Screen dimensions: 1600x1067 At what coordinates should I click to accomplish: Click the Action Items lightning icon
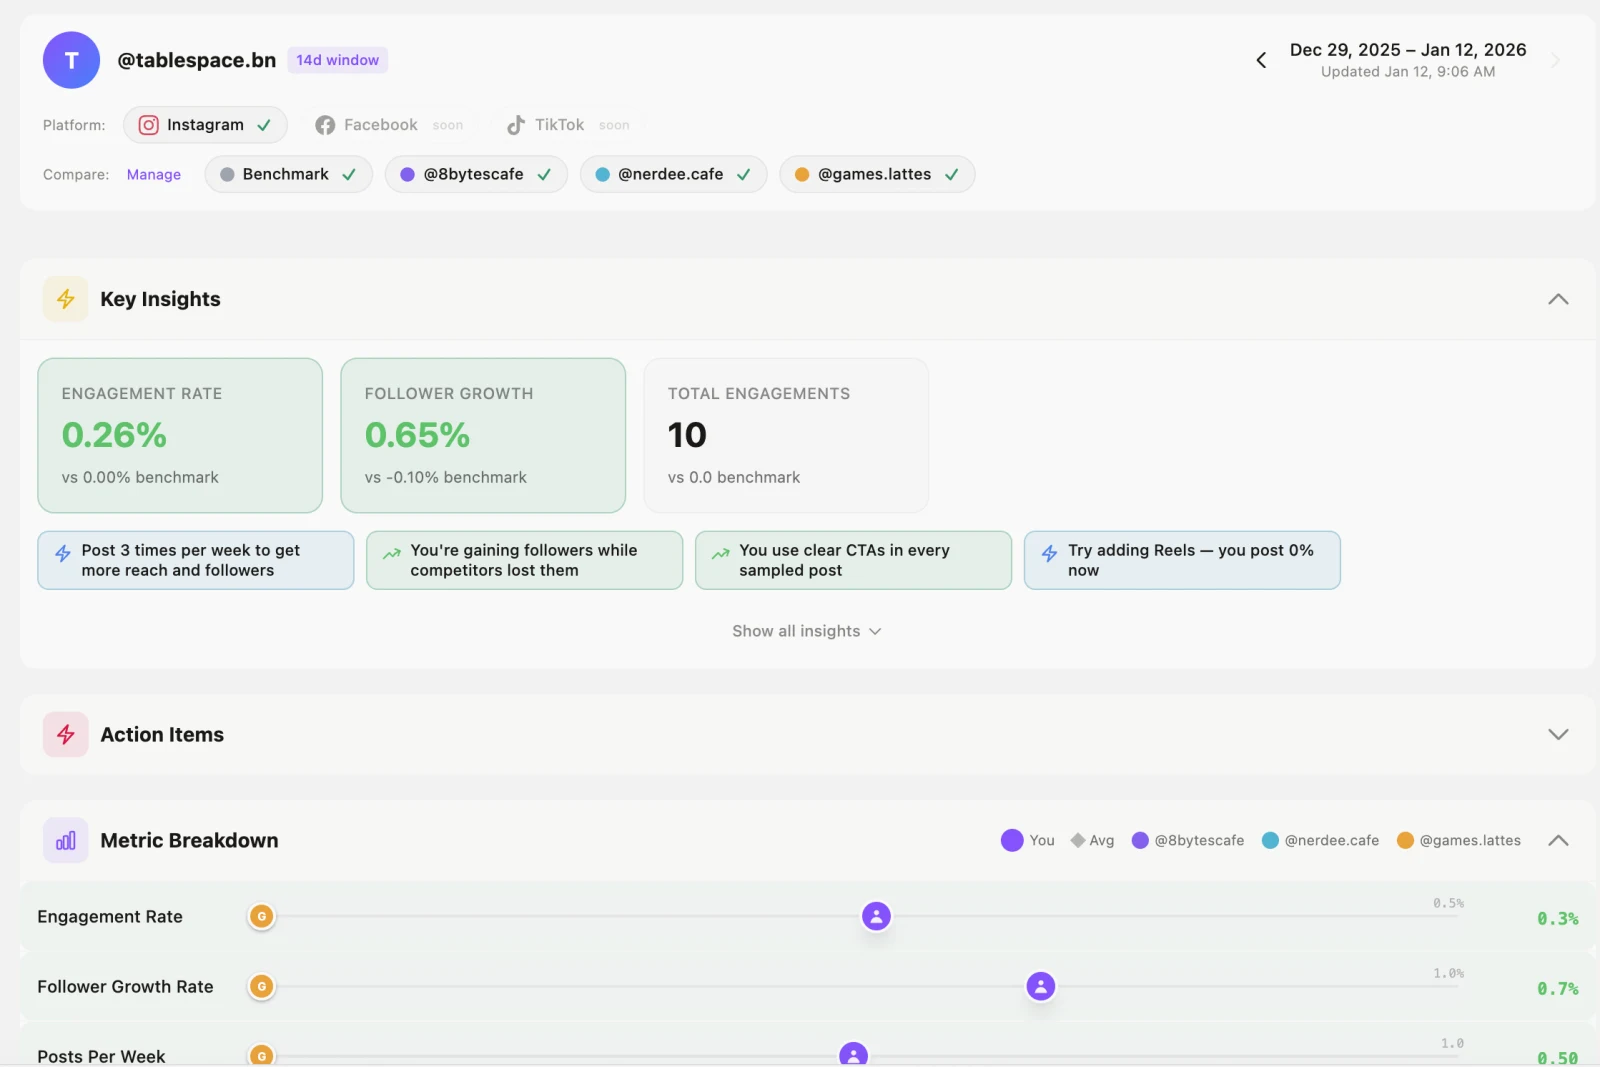point(66,735)
